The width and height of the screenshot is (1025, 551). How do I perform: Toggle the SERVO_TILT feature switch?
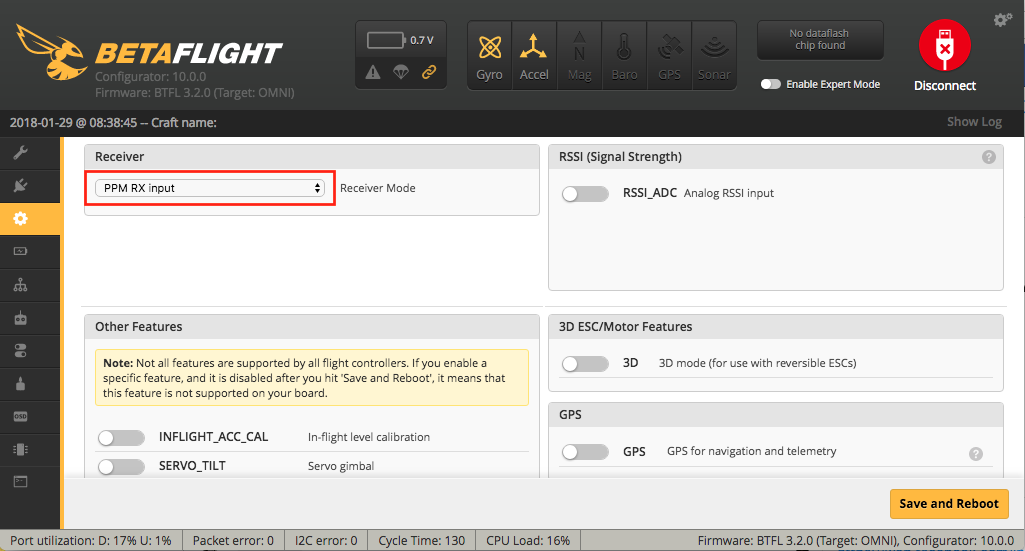[121, 466]
